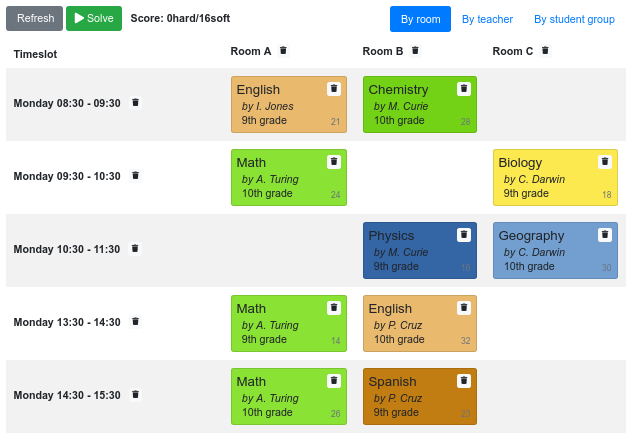The width and height of the screenshot is (632, 439).
Task: Remove Room C with its trash icon
Action: click(x=546, y=51)
